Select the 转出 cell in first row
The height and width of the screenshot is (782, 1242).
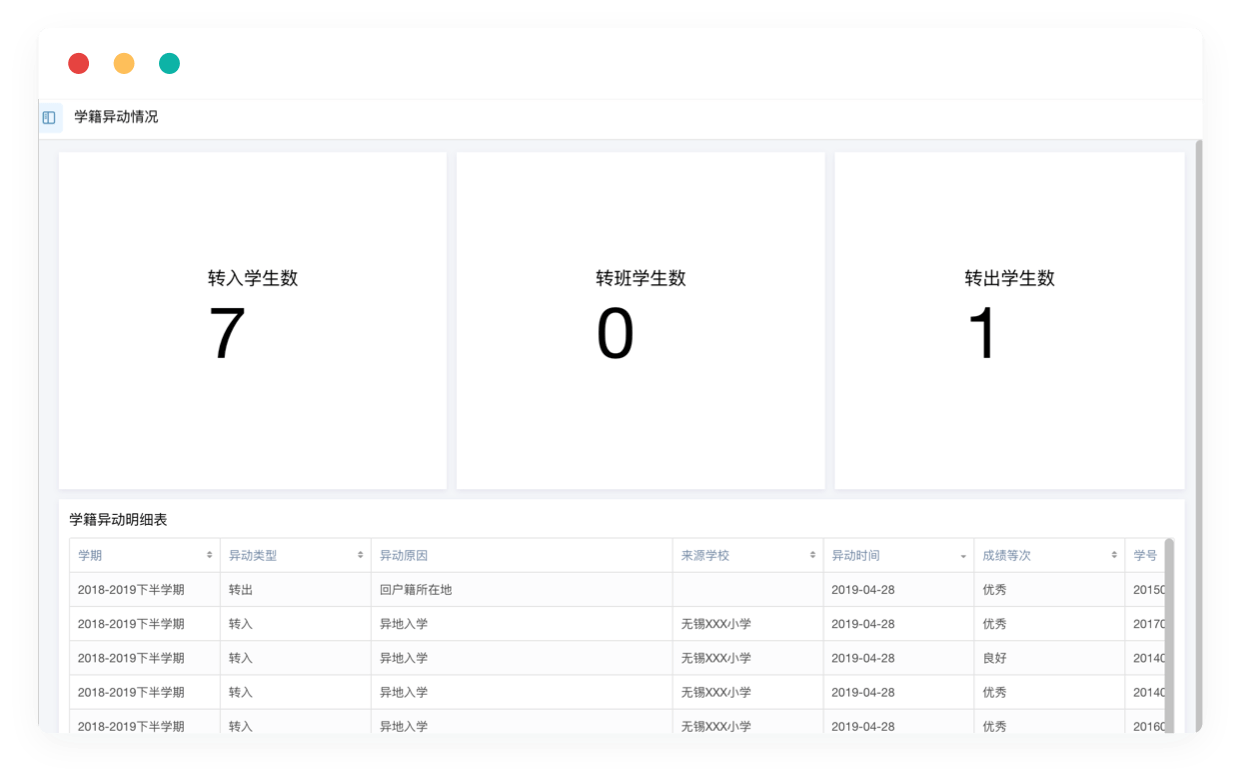[241, 590]
